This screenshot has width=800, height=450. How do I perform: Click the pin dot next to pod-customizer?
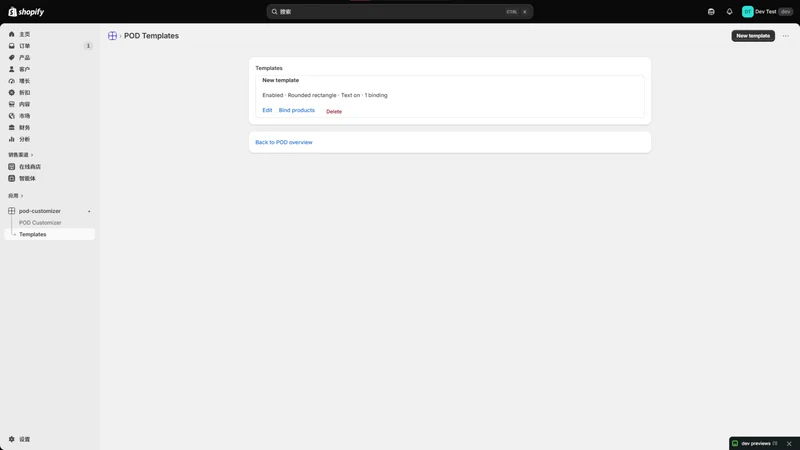[x=89, y=211]
